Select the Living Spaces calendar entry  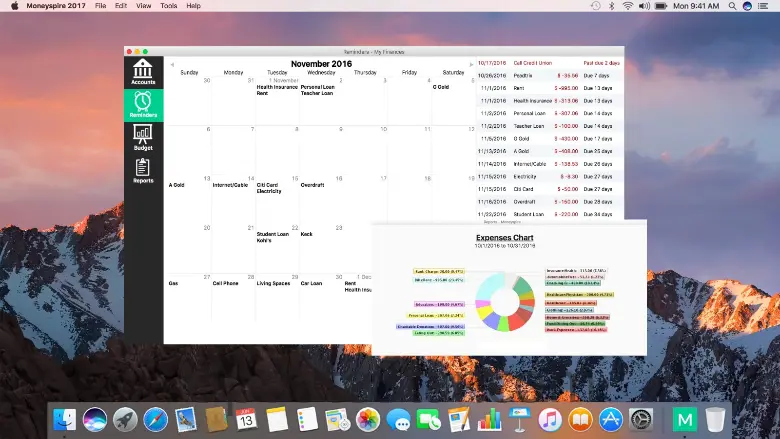click(x=273, y=283)
